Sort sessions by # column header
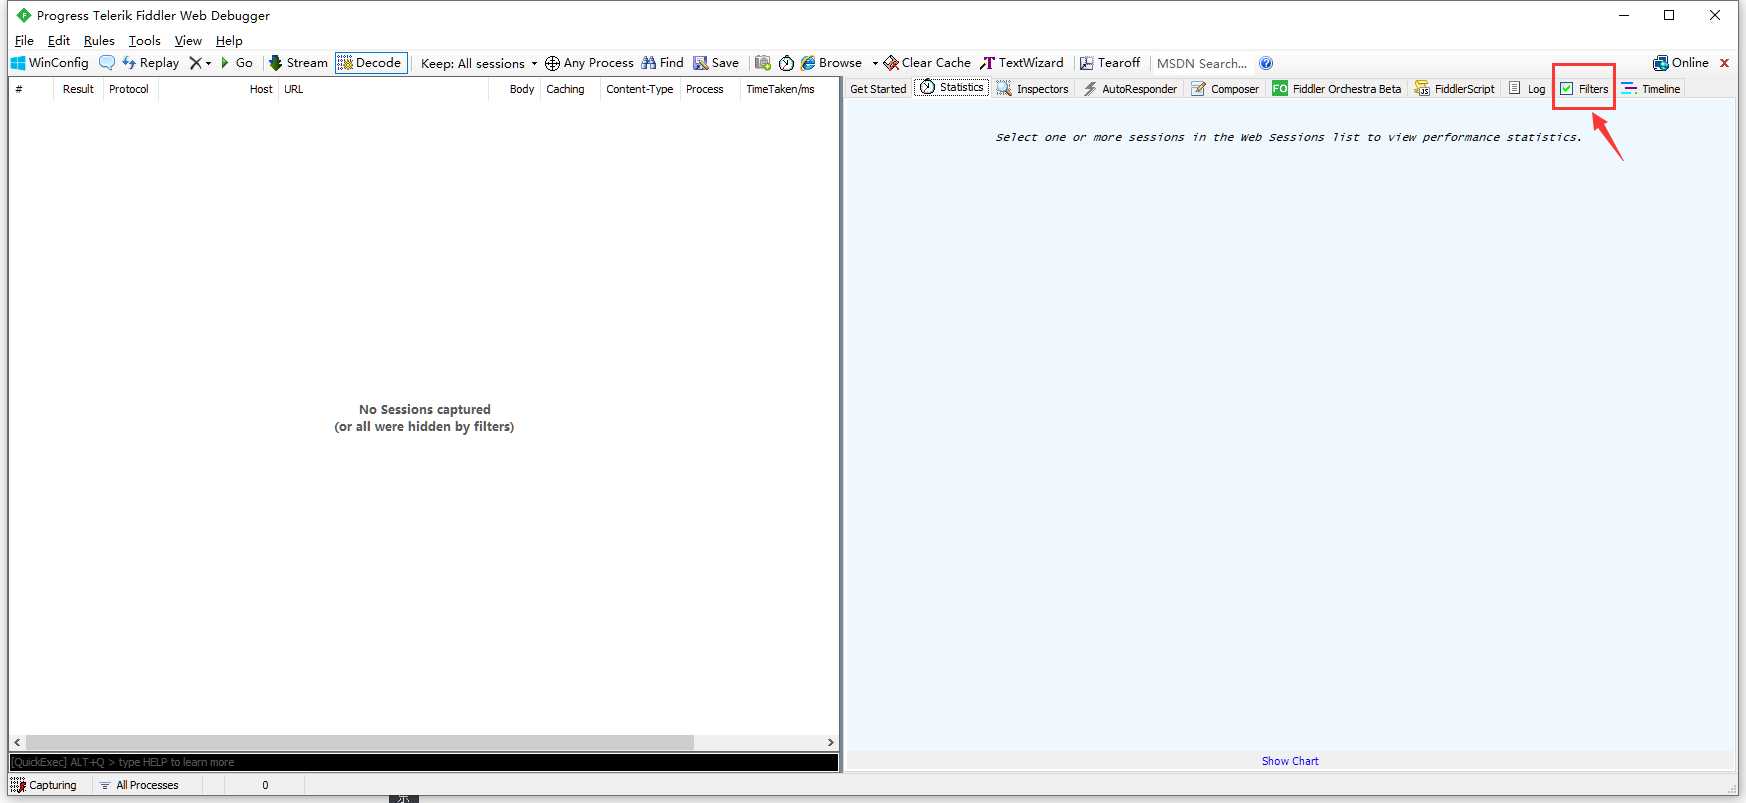The height and width of the screenshot is (803, 1746). [x=31, y=89]
